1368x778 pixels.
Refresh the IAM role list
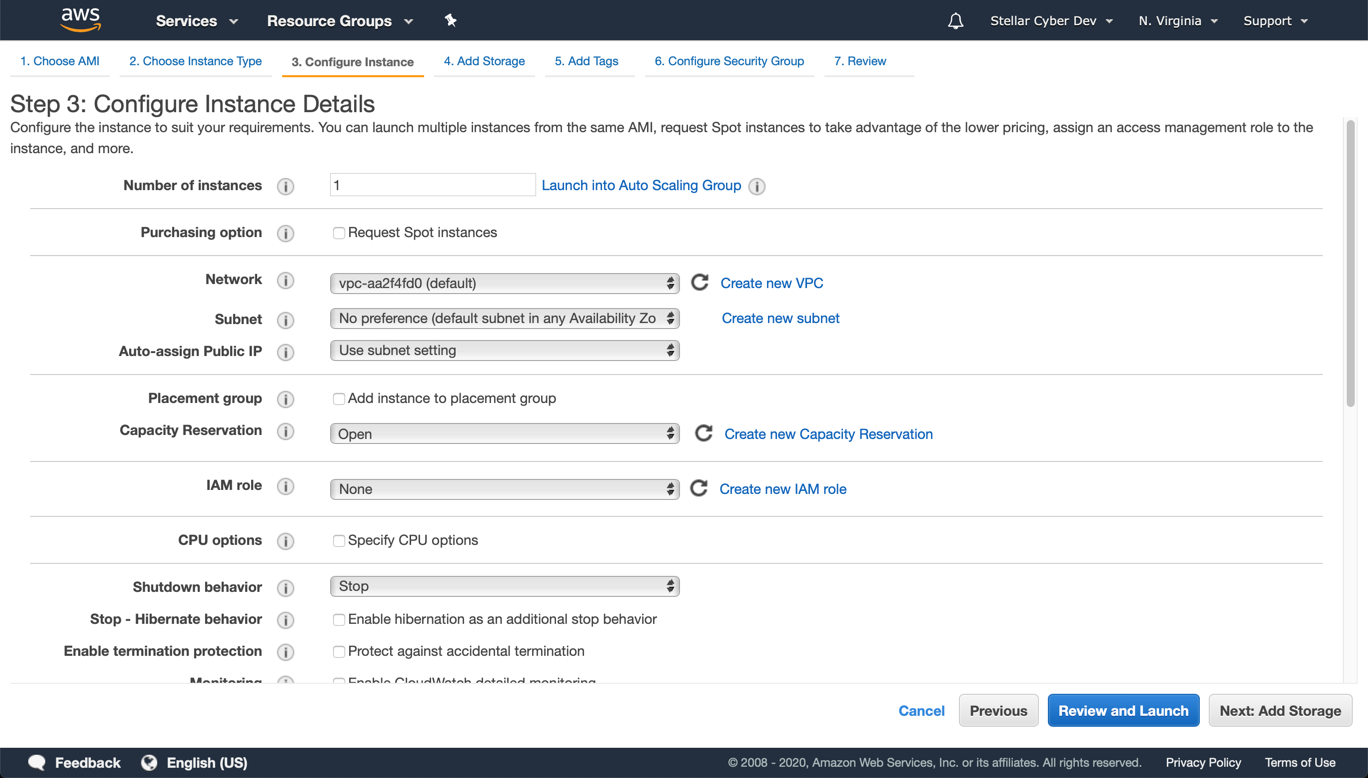(x=699, y=488)
